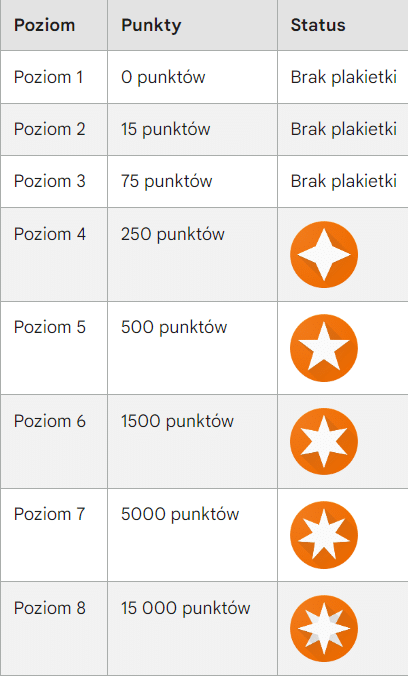408x676 pixels.
Task: Click the eight-point star badge for Poziom 8
Action: (324, 629)
